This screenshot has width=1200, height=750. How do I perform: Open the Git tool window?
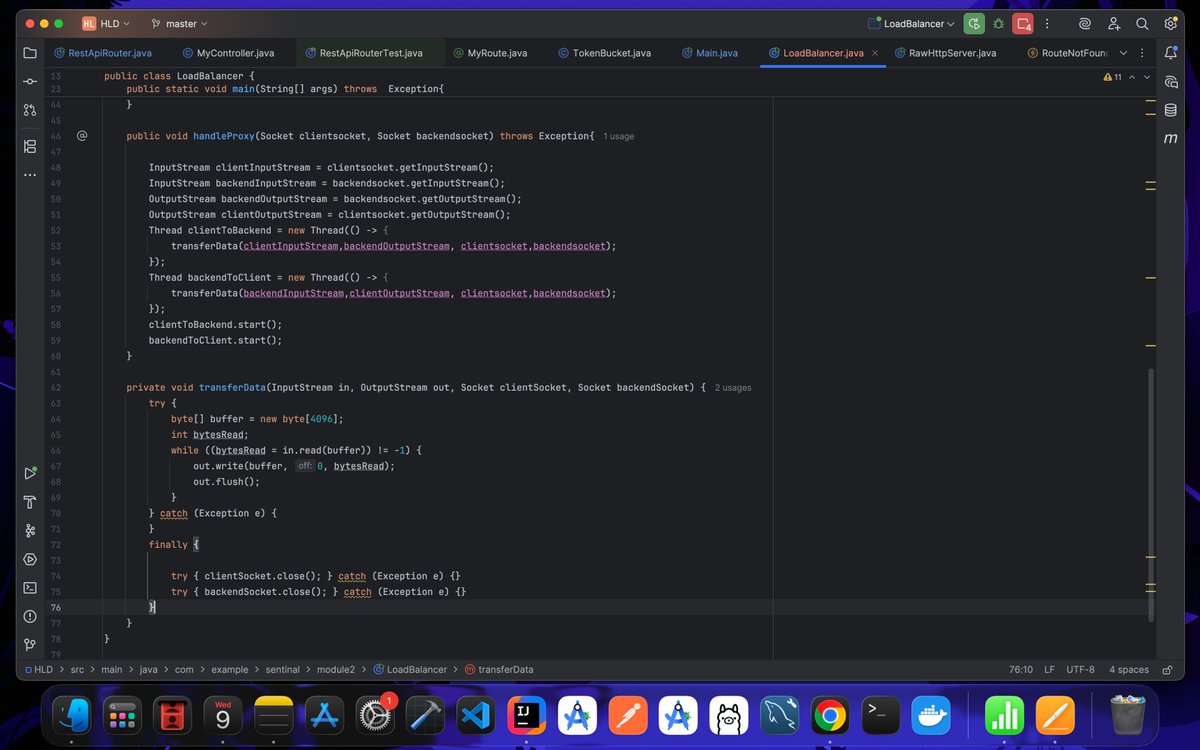tap(30, 644)
